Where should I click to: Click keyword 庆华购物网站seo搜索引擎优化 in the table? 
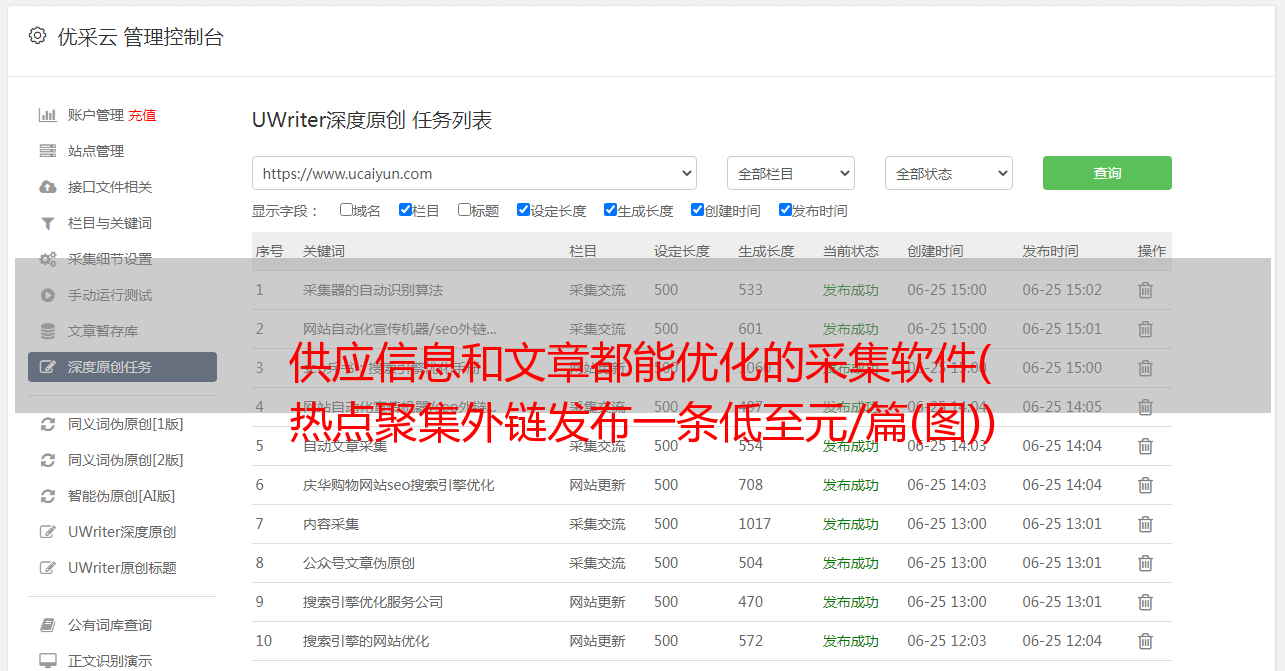[398, 485]
